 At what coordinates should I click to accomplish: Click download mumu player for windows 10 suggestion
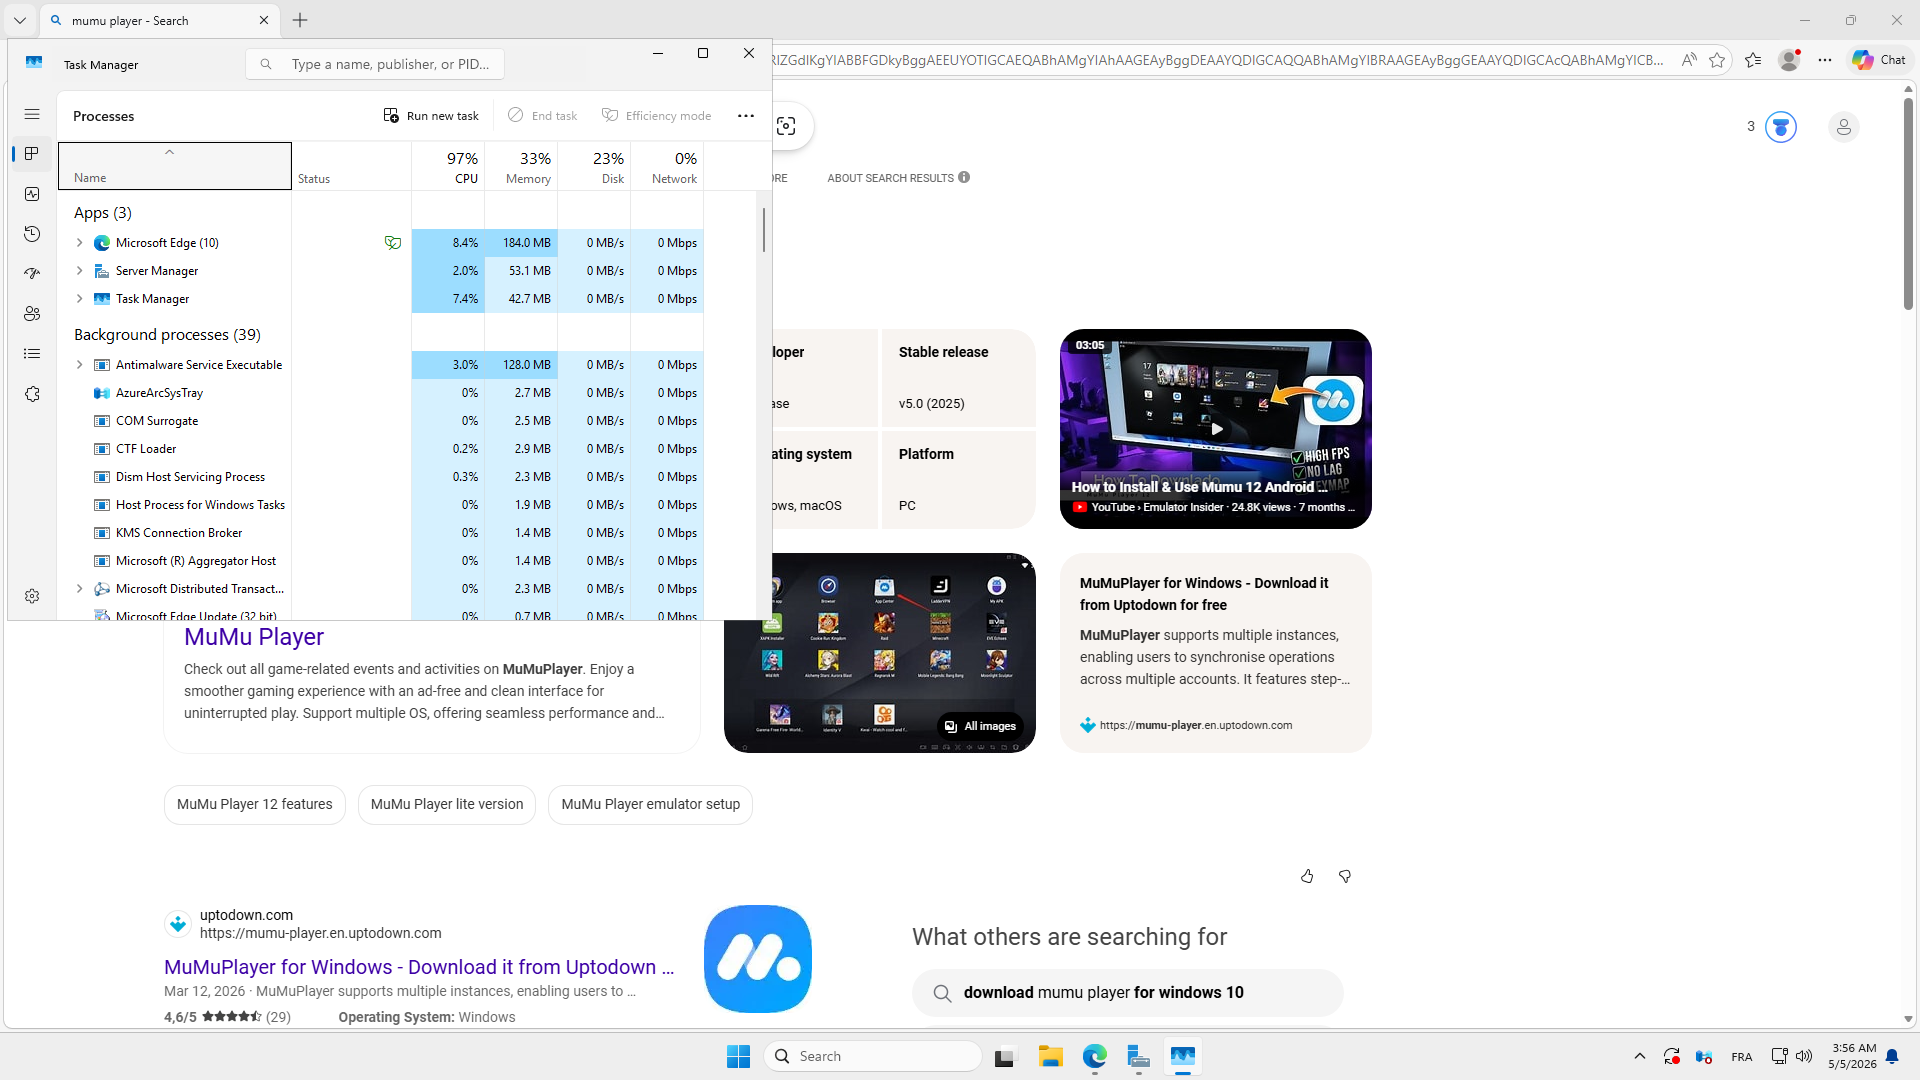pos(1128,993)
